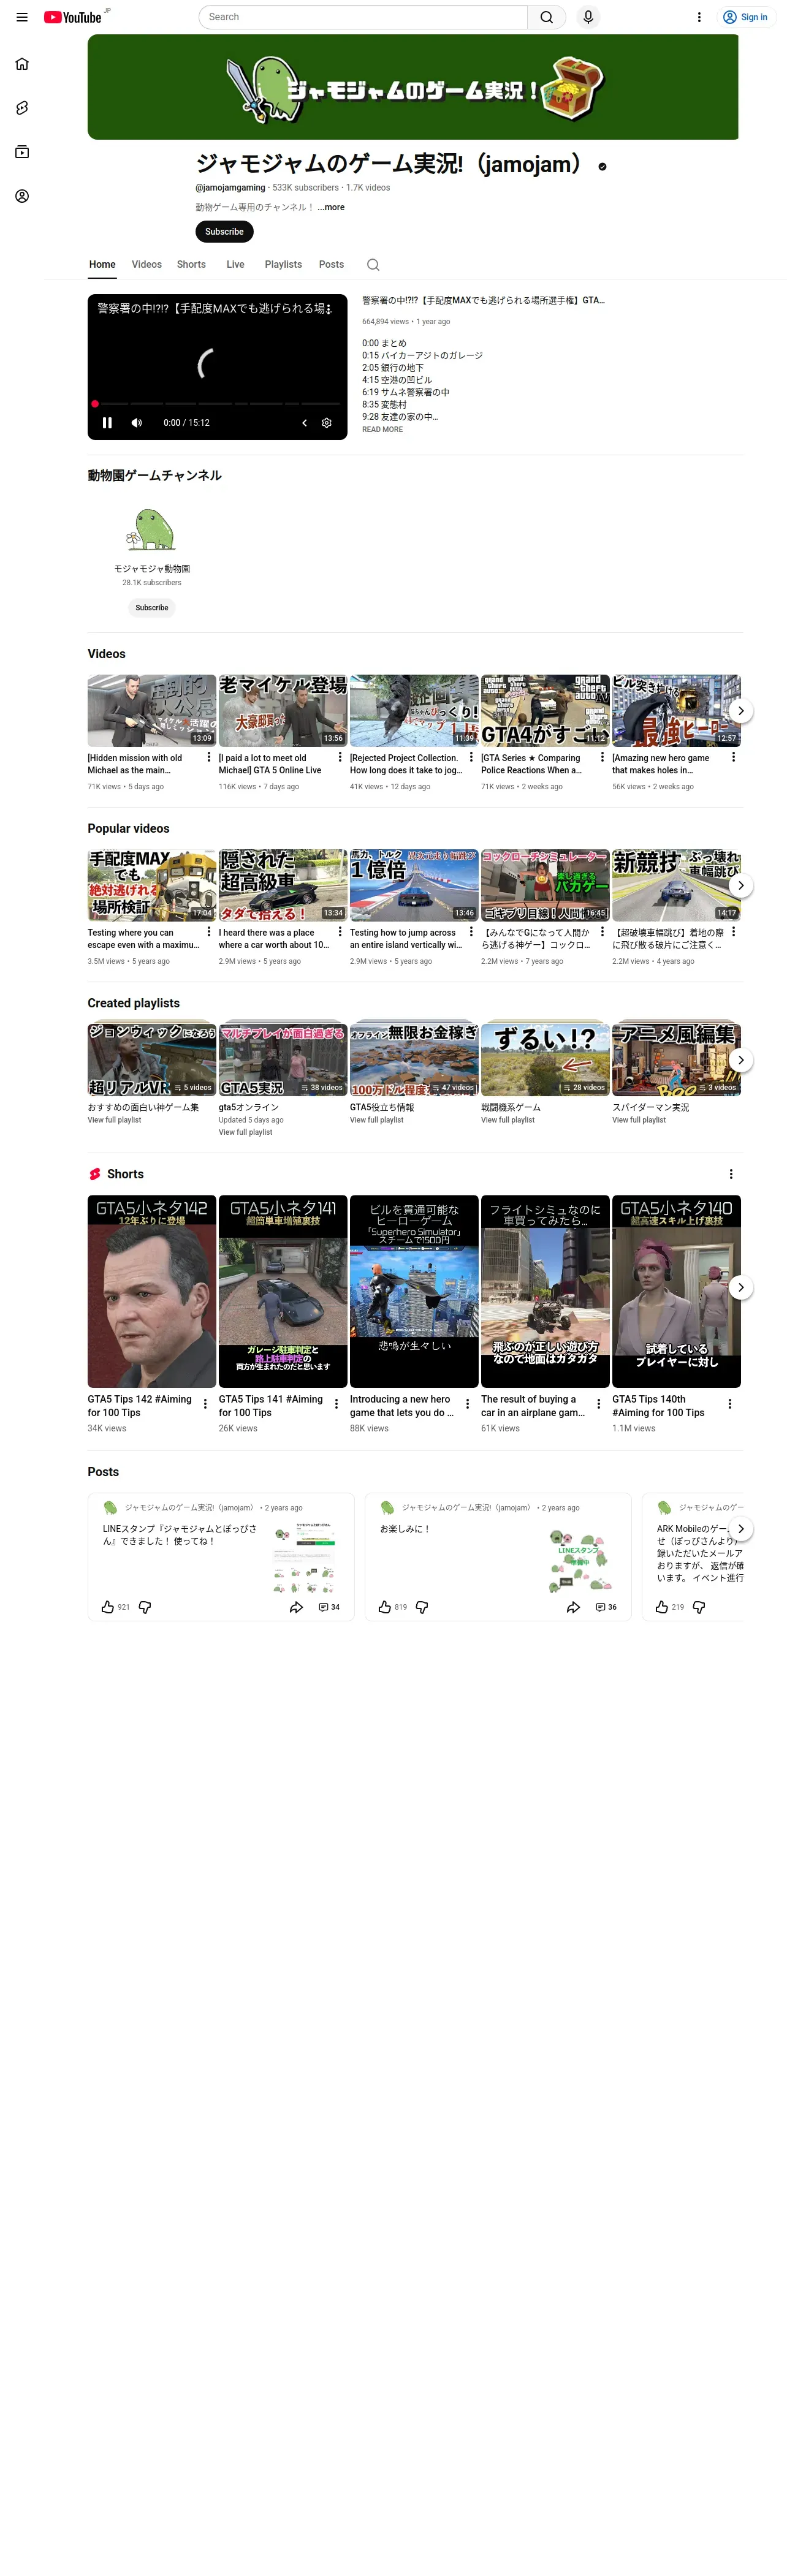
Task: Open the hamburger guide menu
Action: pyautogui.click(x=22, y=17)
